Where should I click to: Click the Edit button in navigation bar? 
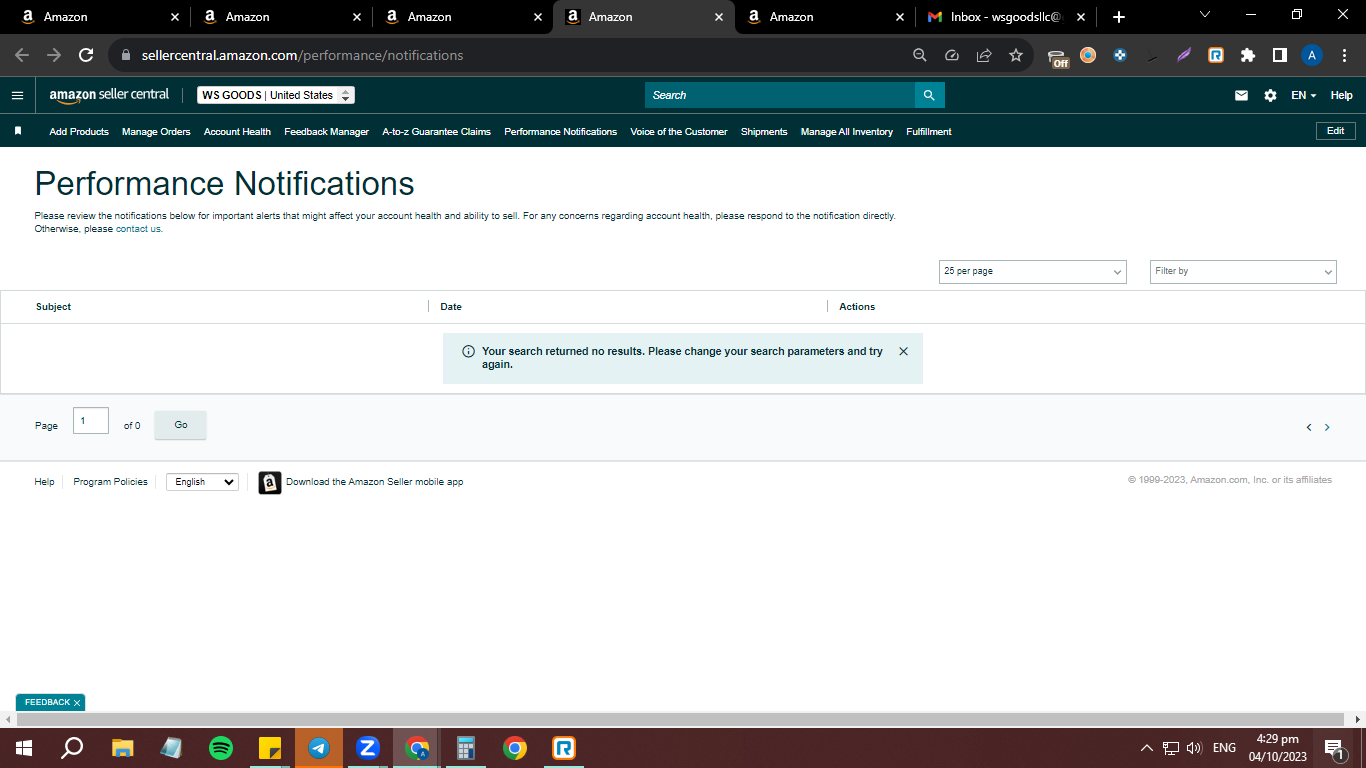pos(1336,131)
